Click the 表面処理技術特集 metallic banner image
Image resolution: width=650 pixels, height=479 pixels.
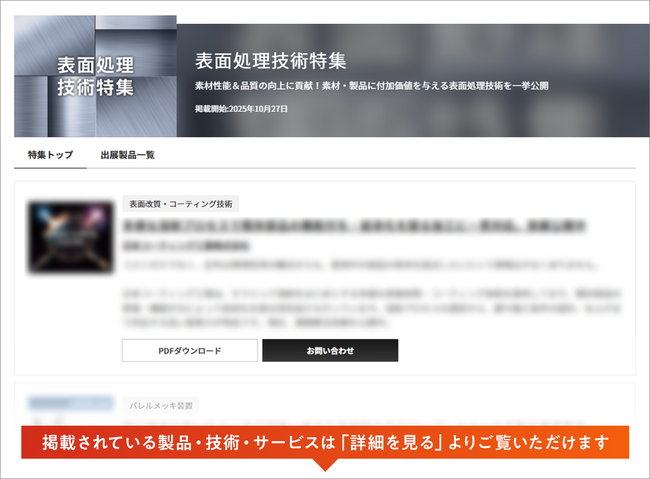(95, 76)
